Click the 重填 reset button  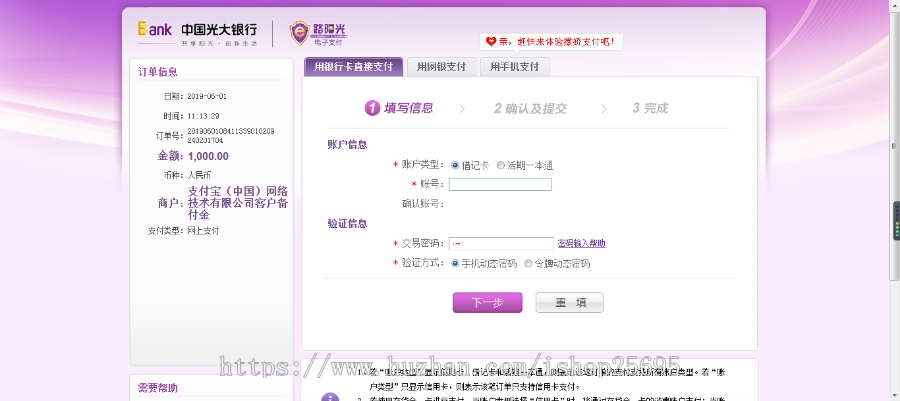point(569,302)
